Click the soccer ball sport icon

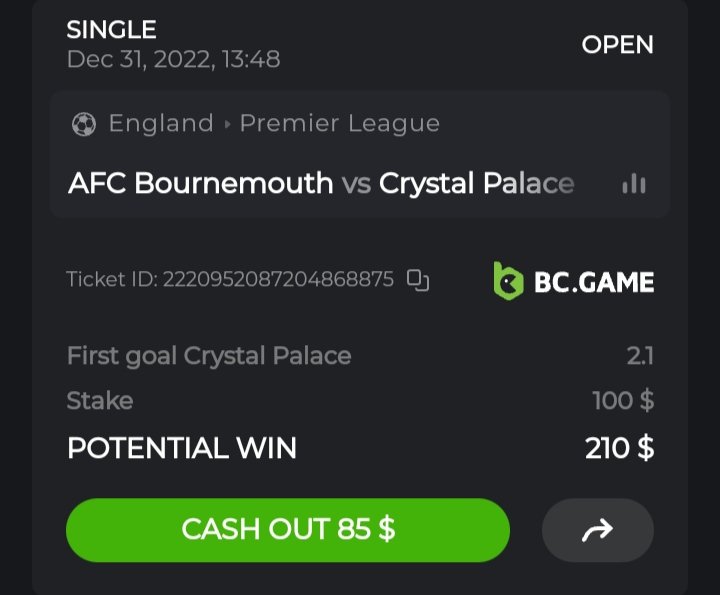[x=84, y=124]
